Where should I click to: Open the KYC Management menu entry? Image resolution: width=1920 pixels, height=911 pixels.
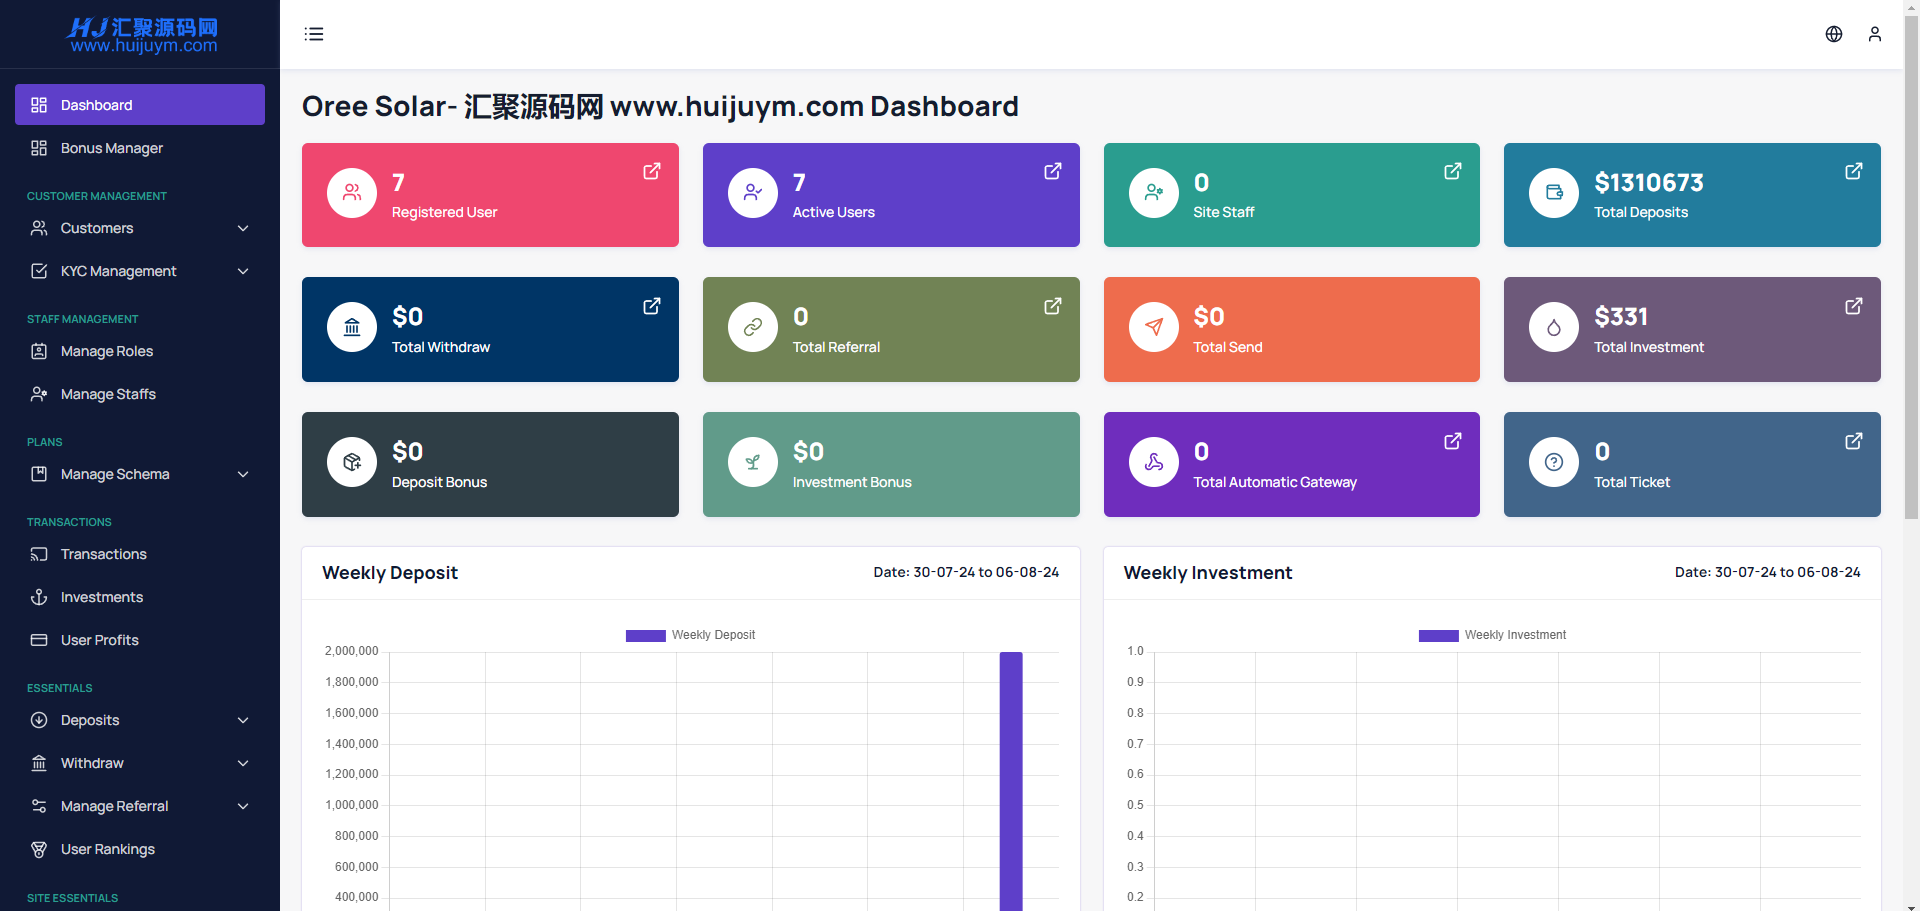140,271
